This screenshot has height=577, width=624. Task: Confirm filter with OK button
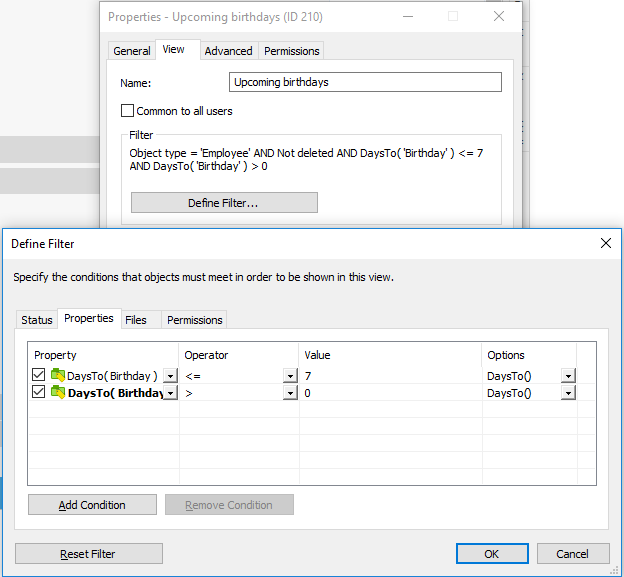click(492, 554)
